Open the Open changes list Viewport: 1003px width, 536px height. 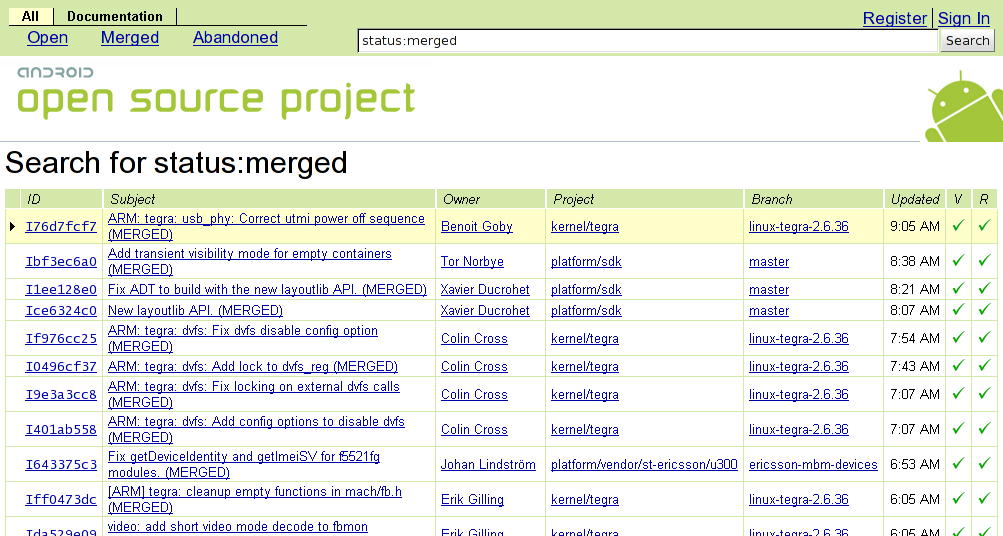coord(47,38)
